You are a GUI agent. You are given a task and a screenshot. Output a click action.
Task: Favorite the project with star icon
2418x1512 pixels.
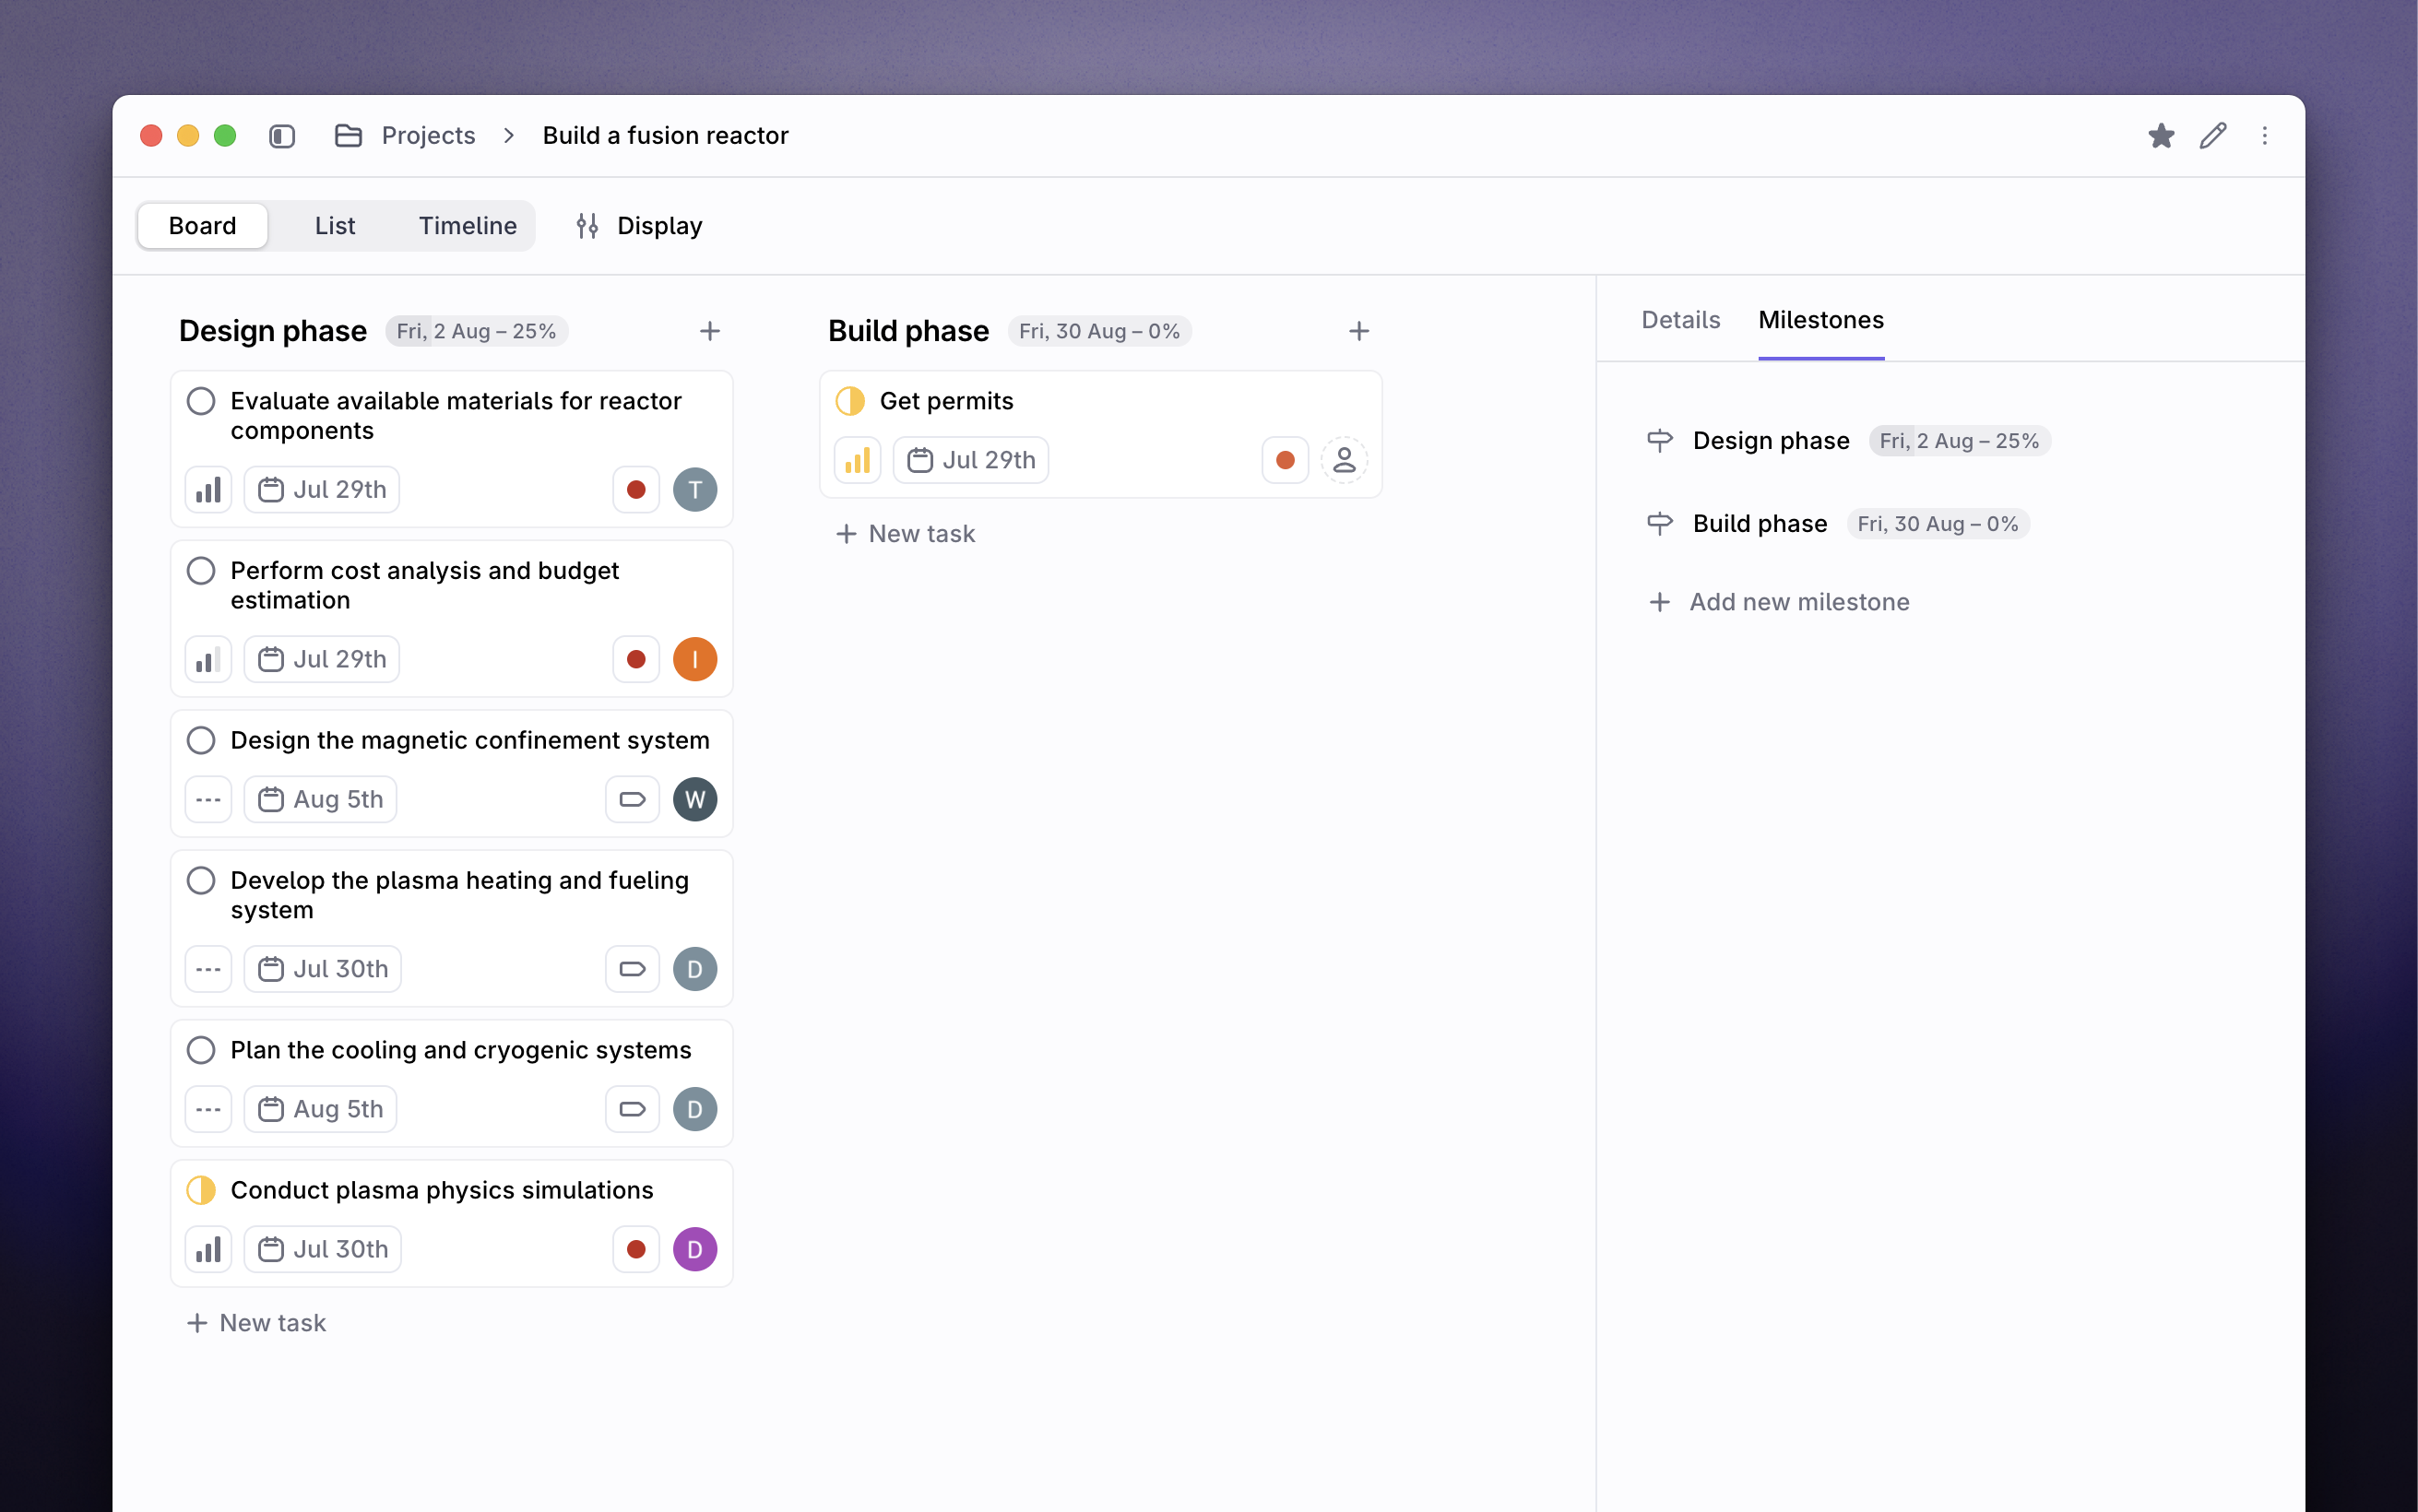pos(2161,136)
